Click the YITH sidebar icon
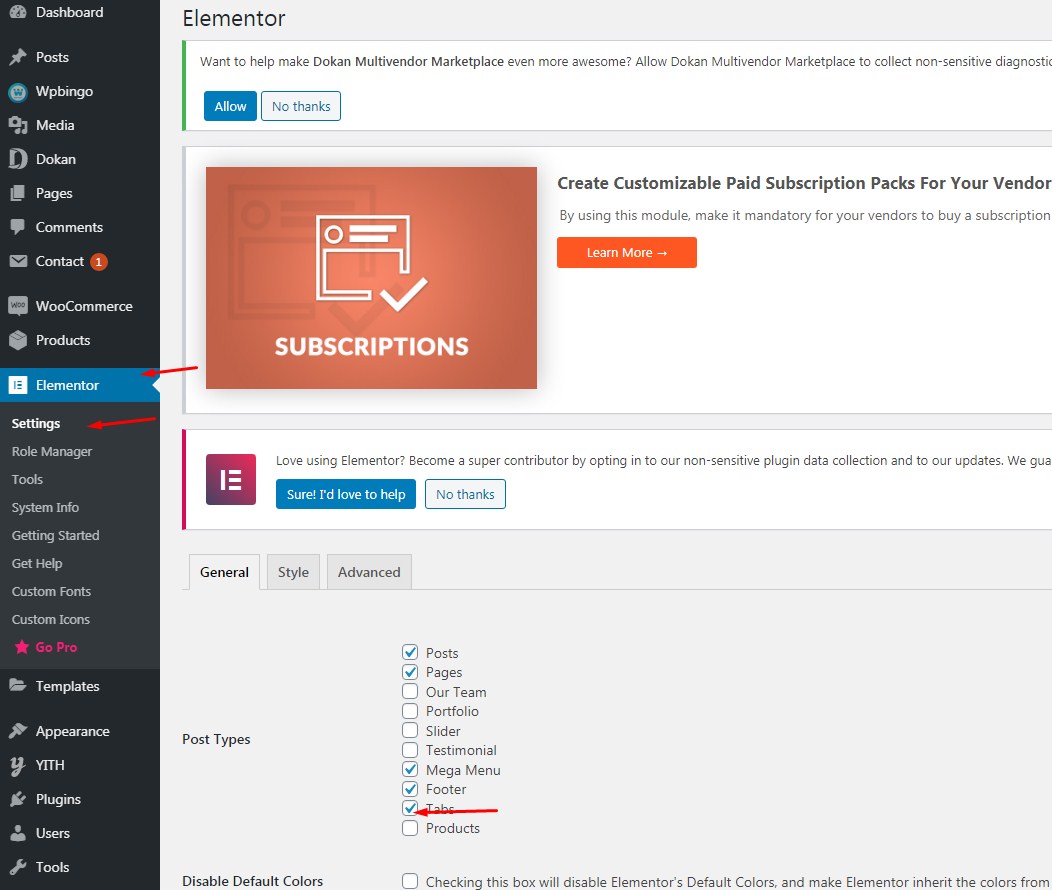 tap(18, 765)
